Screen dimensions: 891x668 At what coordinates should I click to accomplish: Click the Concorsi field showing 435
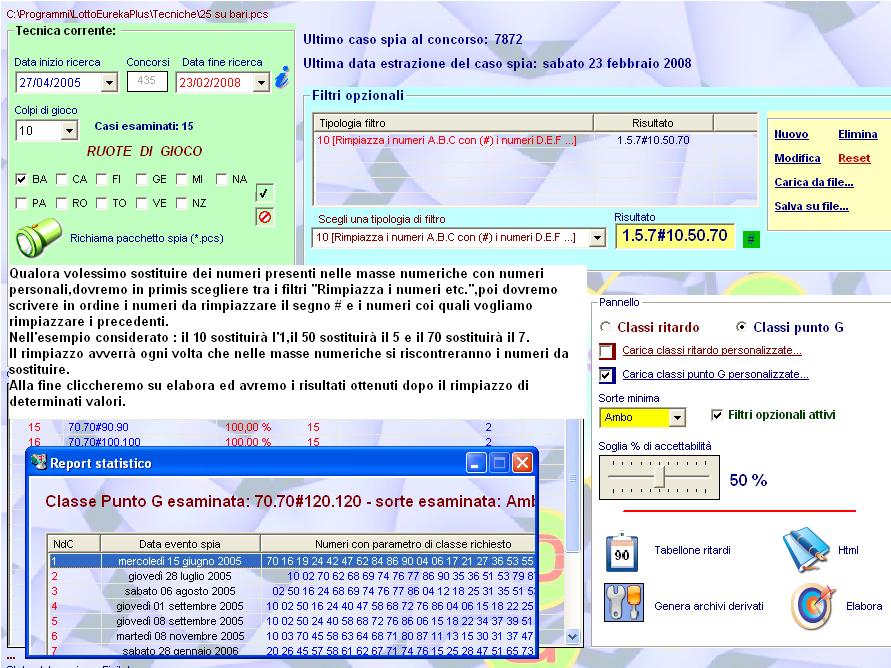pos(147,81)
